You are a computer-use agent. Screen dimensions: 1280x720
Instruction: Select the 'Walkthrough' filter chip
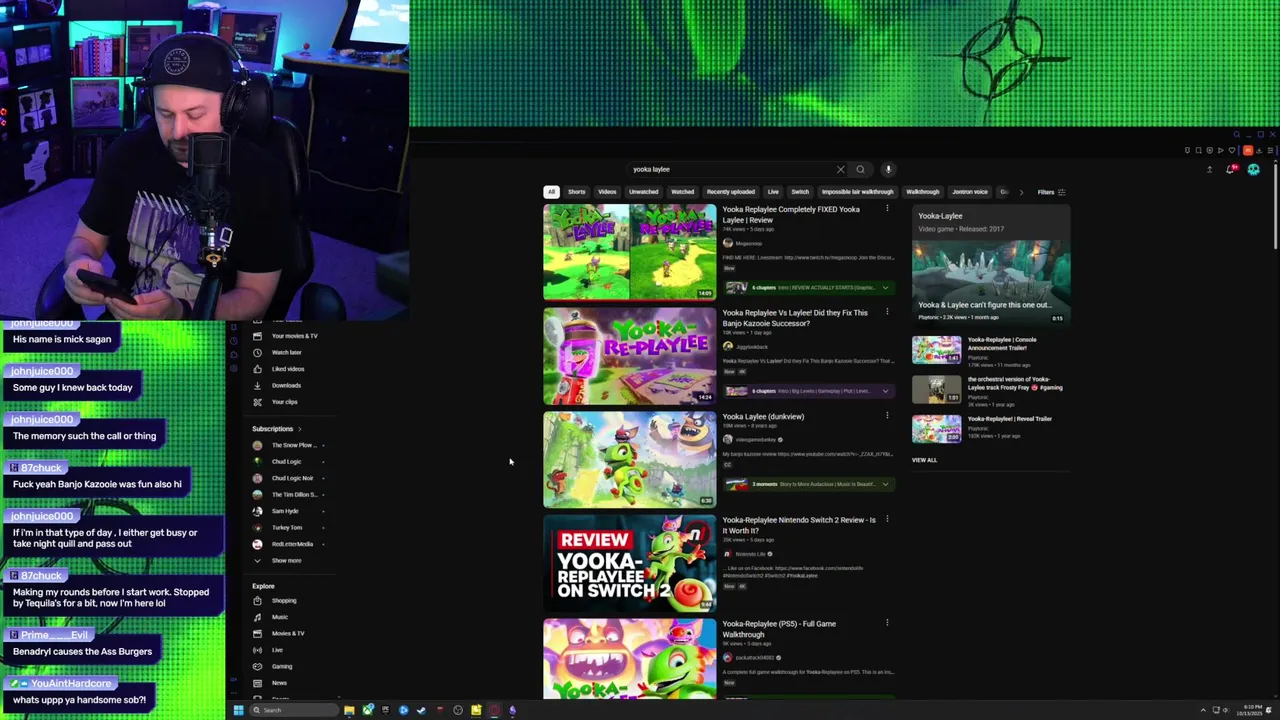(x=923, y=192)
